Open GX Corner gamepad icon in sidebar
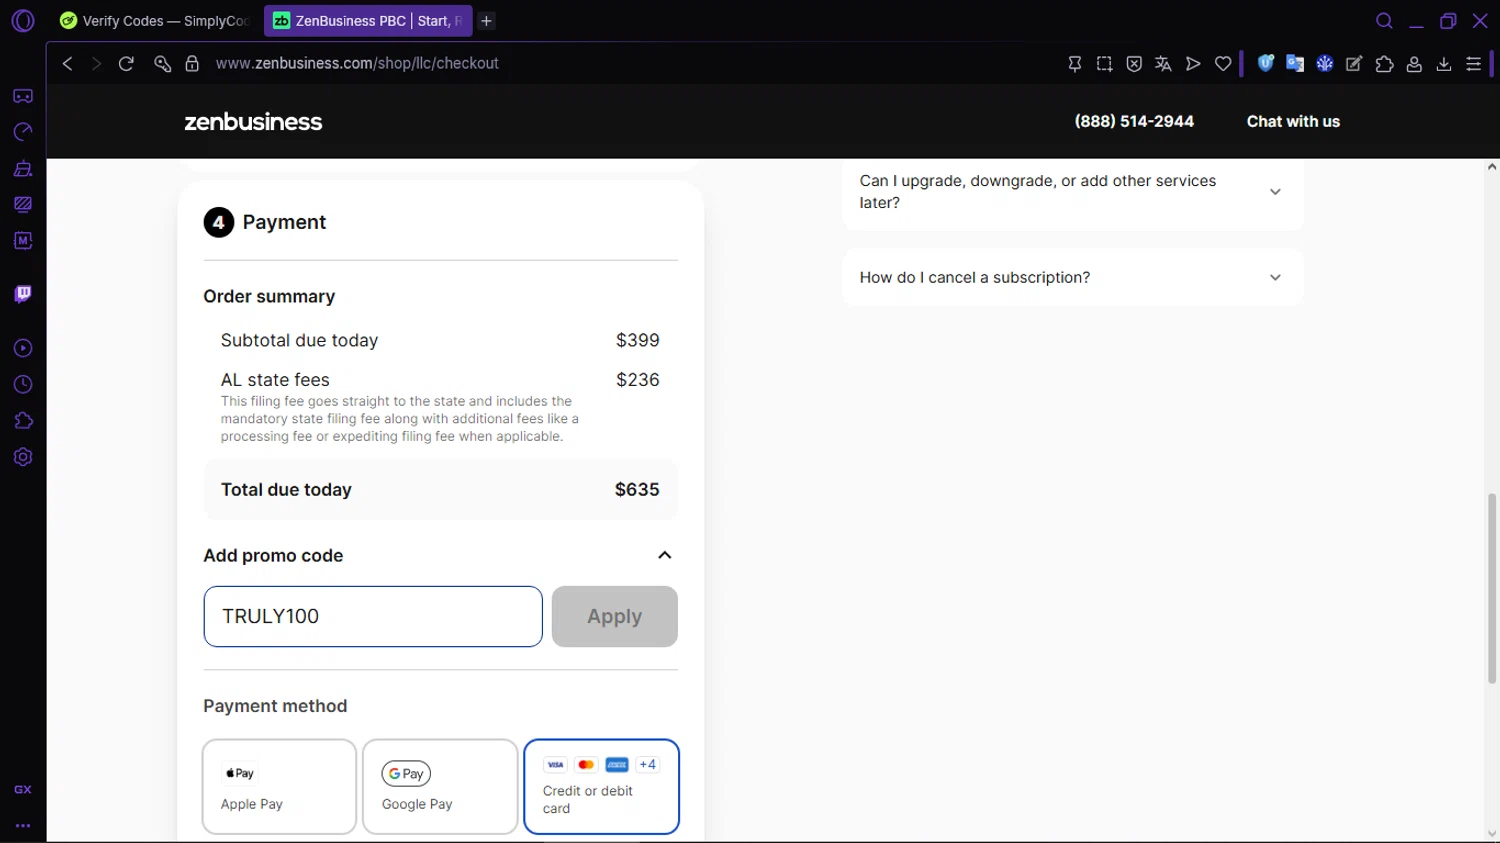The image size is (1500, 843). [23, 96]
